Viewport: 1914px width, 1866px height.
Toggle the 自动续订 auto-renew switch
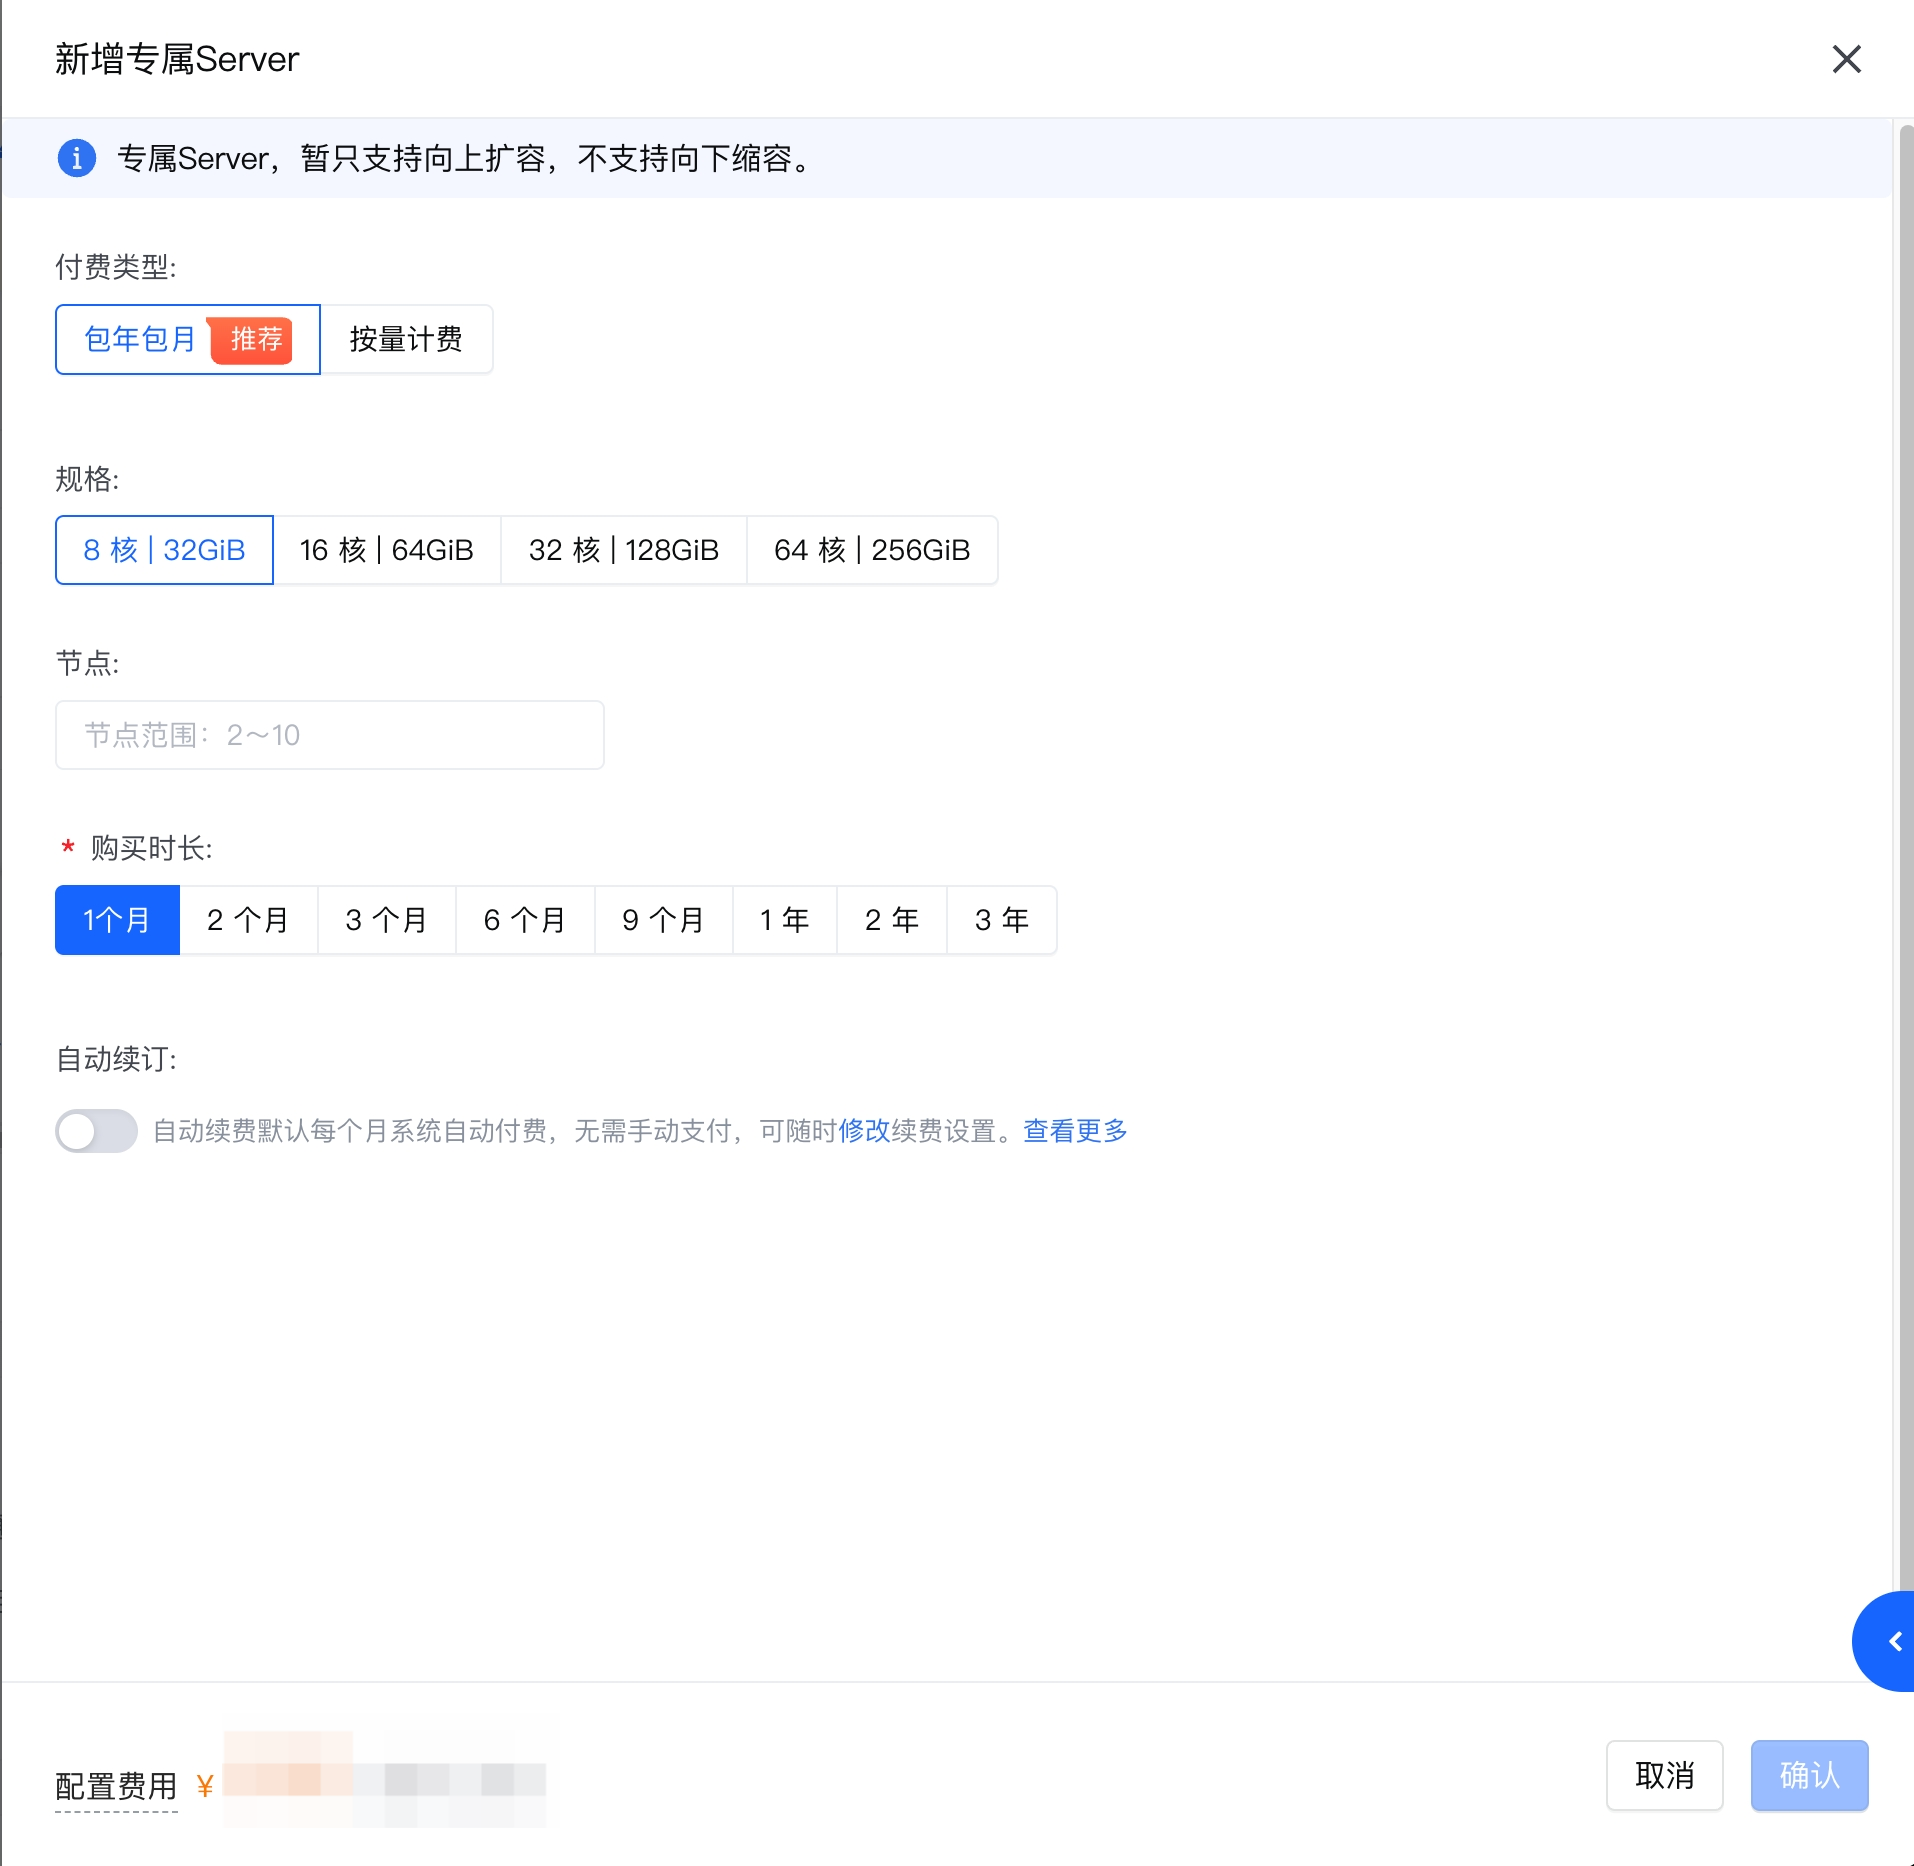click(x=96, y=1131)
